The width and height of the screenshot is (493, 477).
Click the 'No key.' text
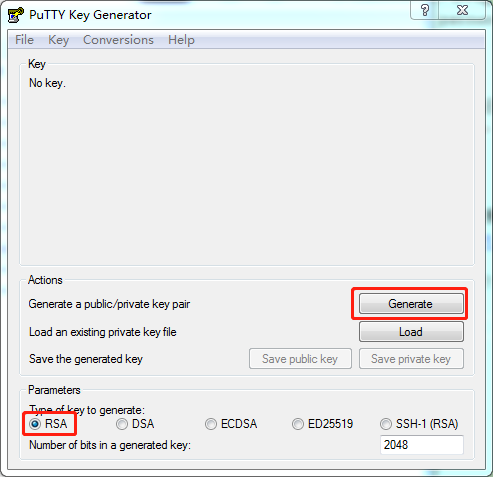[47, 83]
